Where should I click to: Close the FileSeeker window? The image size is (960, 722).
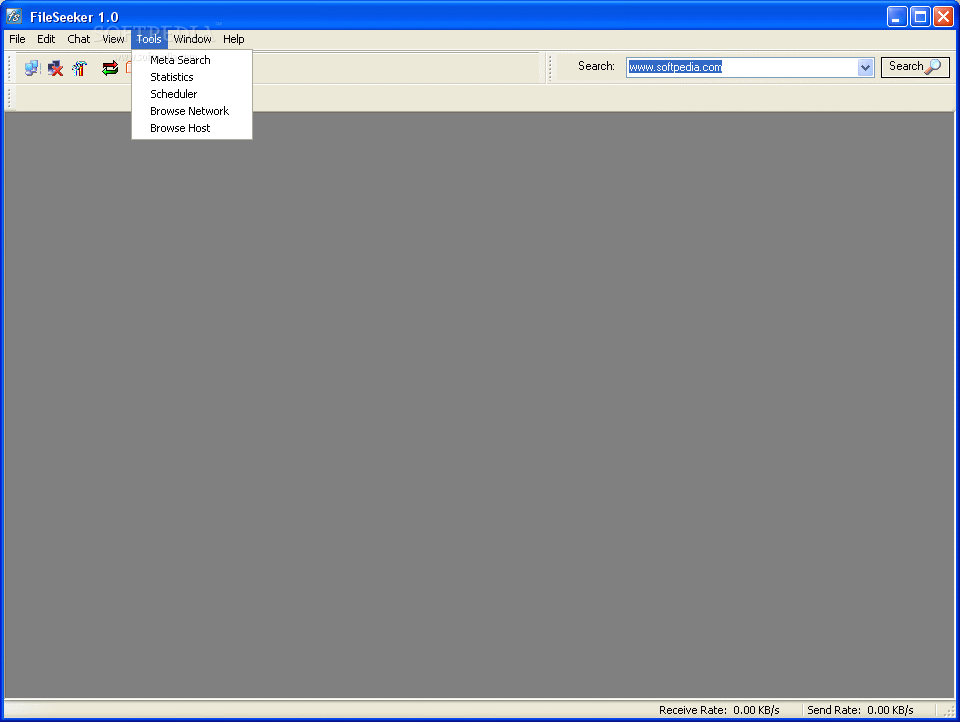click(x=943, y=17)
